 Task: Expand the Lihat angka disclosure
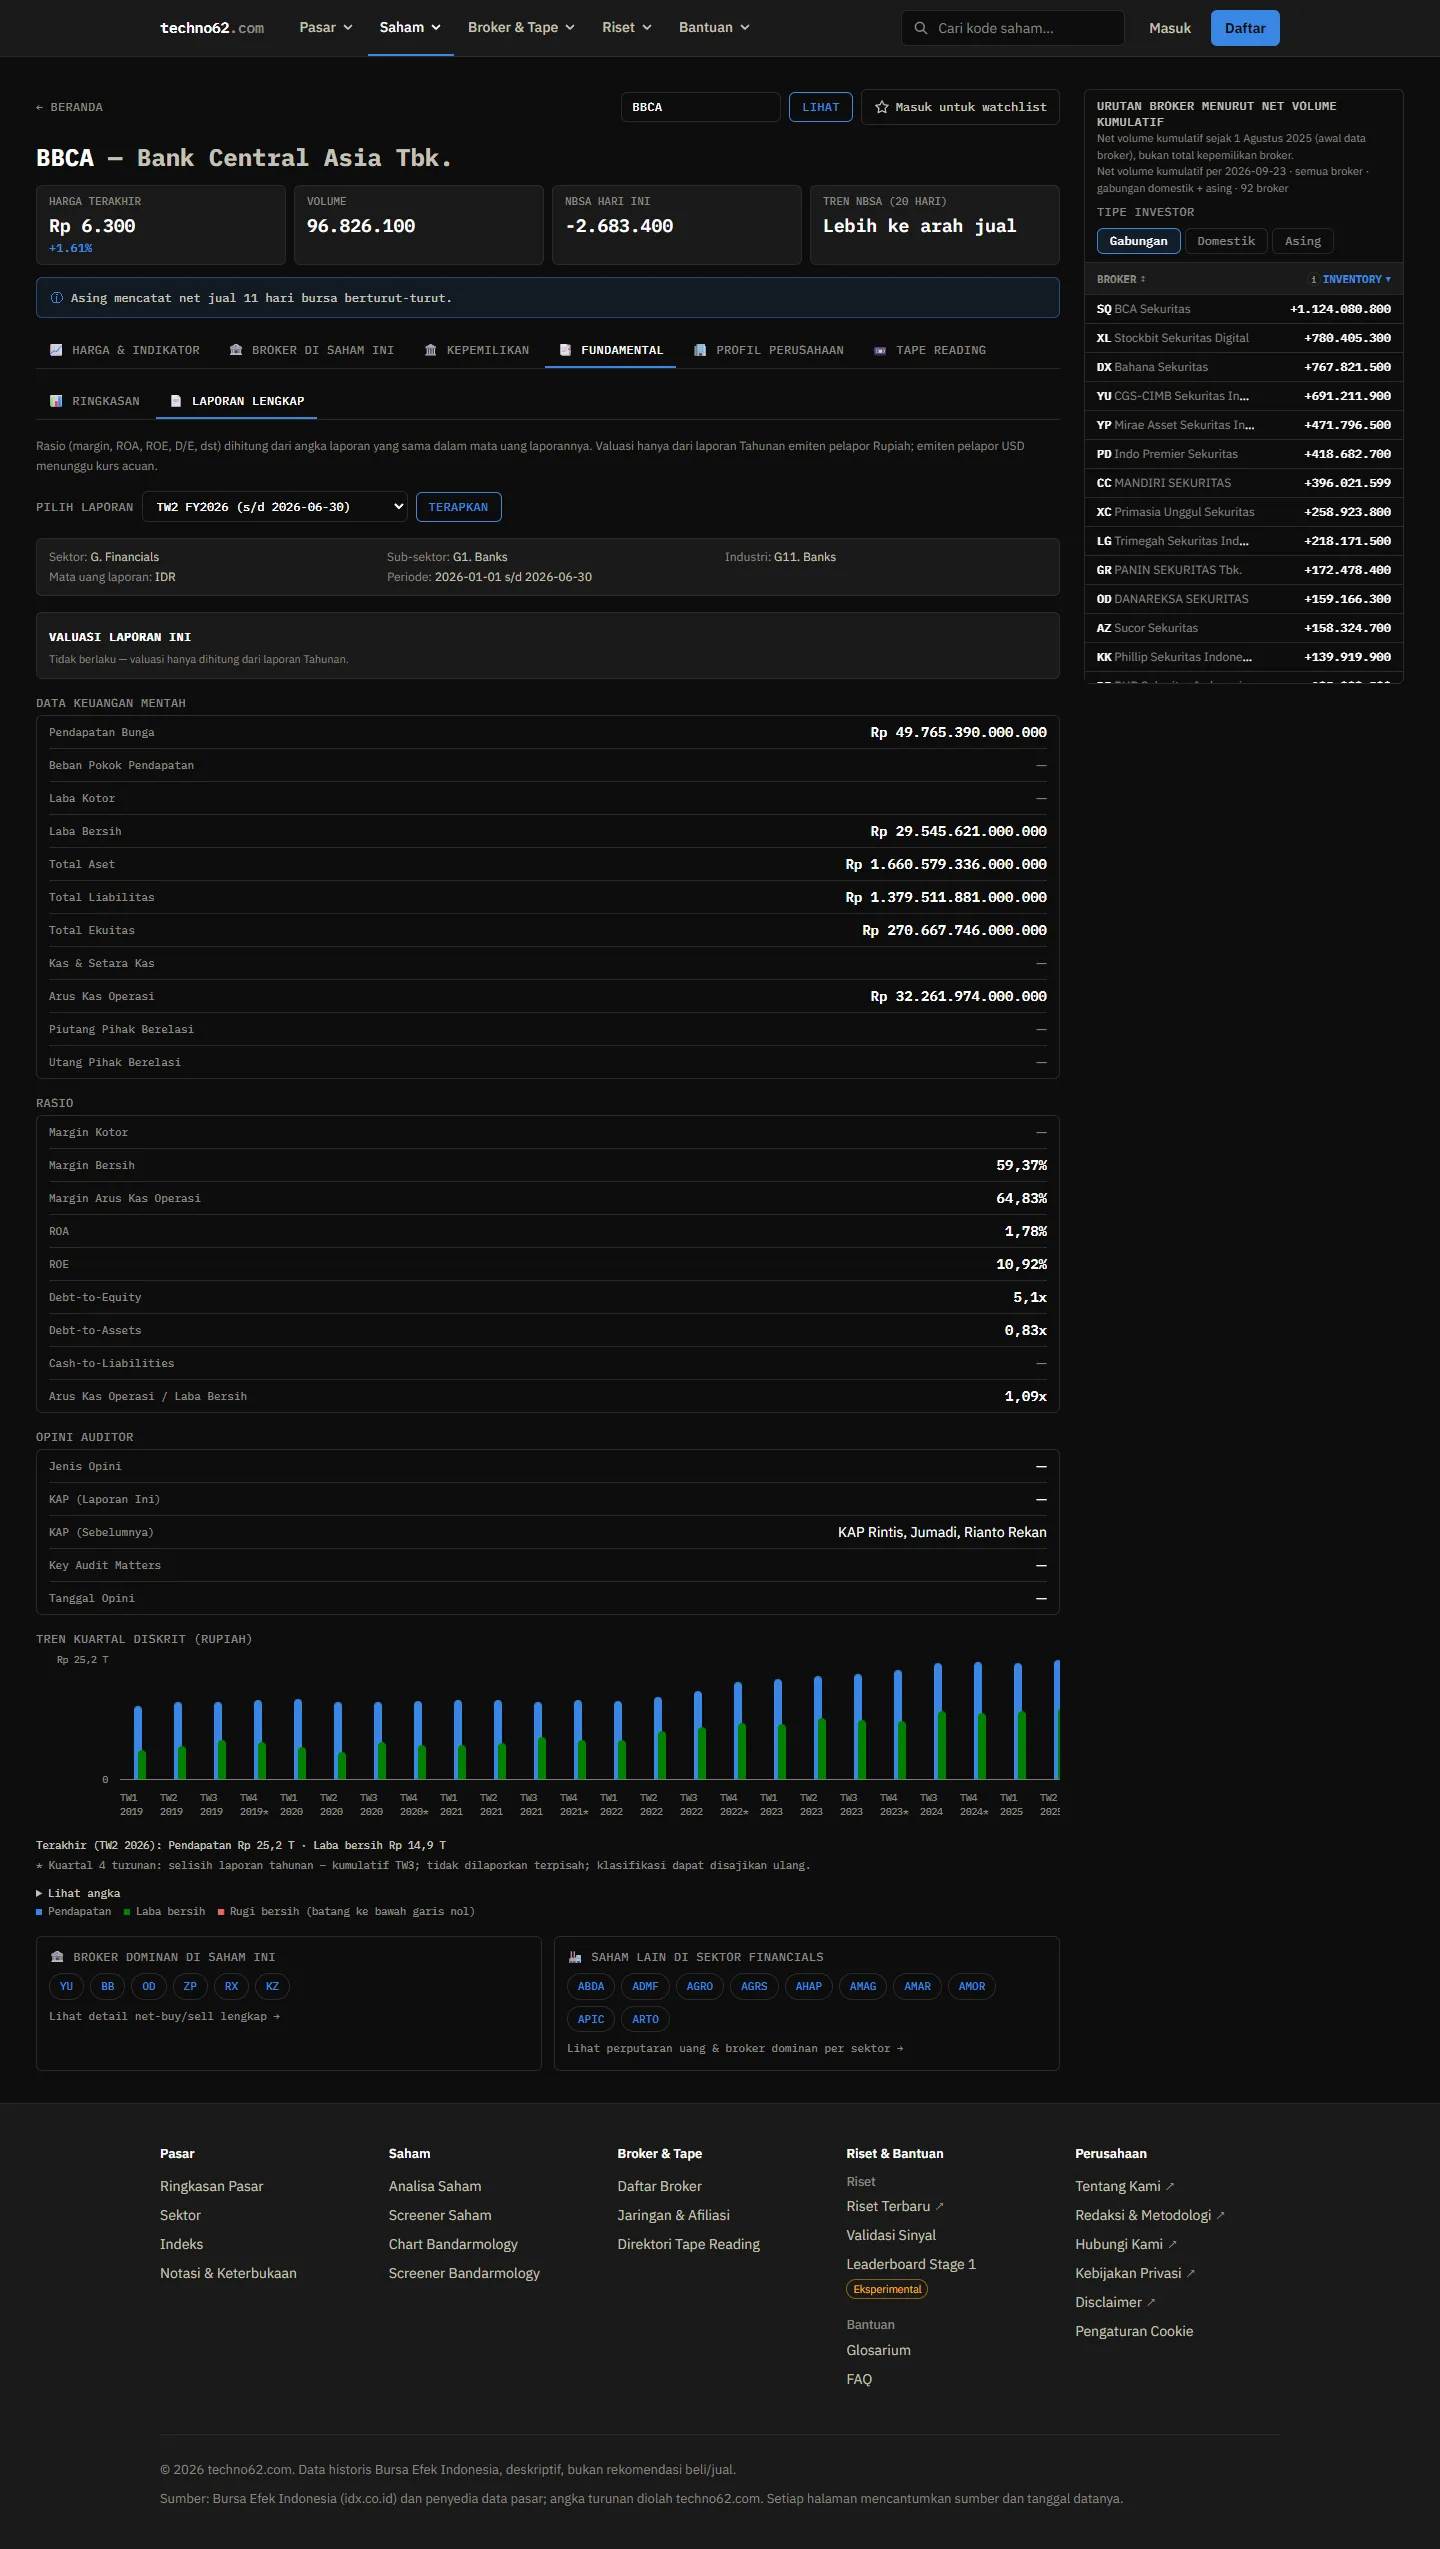click(x=78, y=1893)
